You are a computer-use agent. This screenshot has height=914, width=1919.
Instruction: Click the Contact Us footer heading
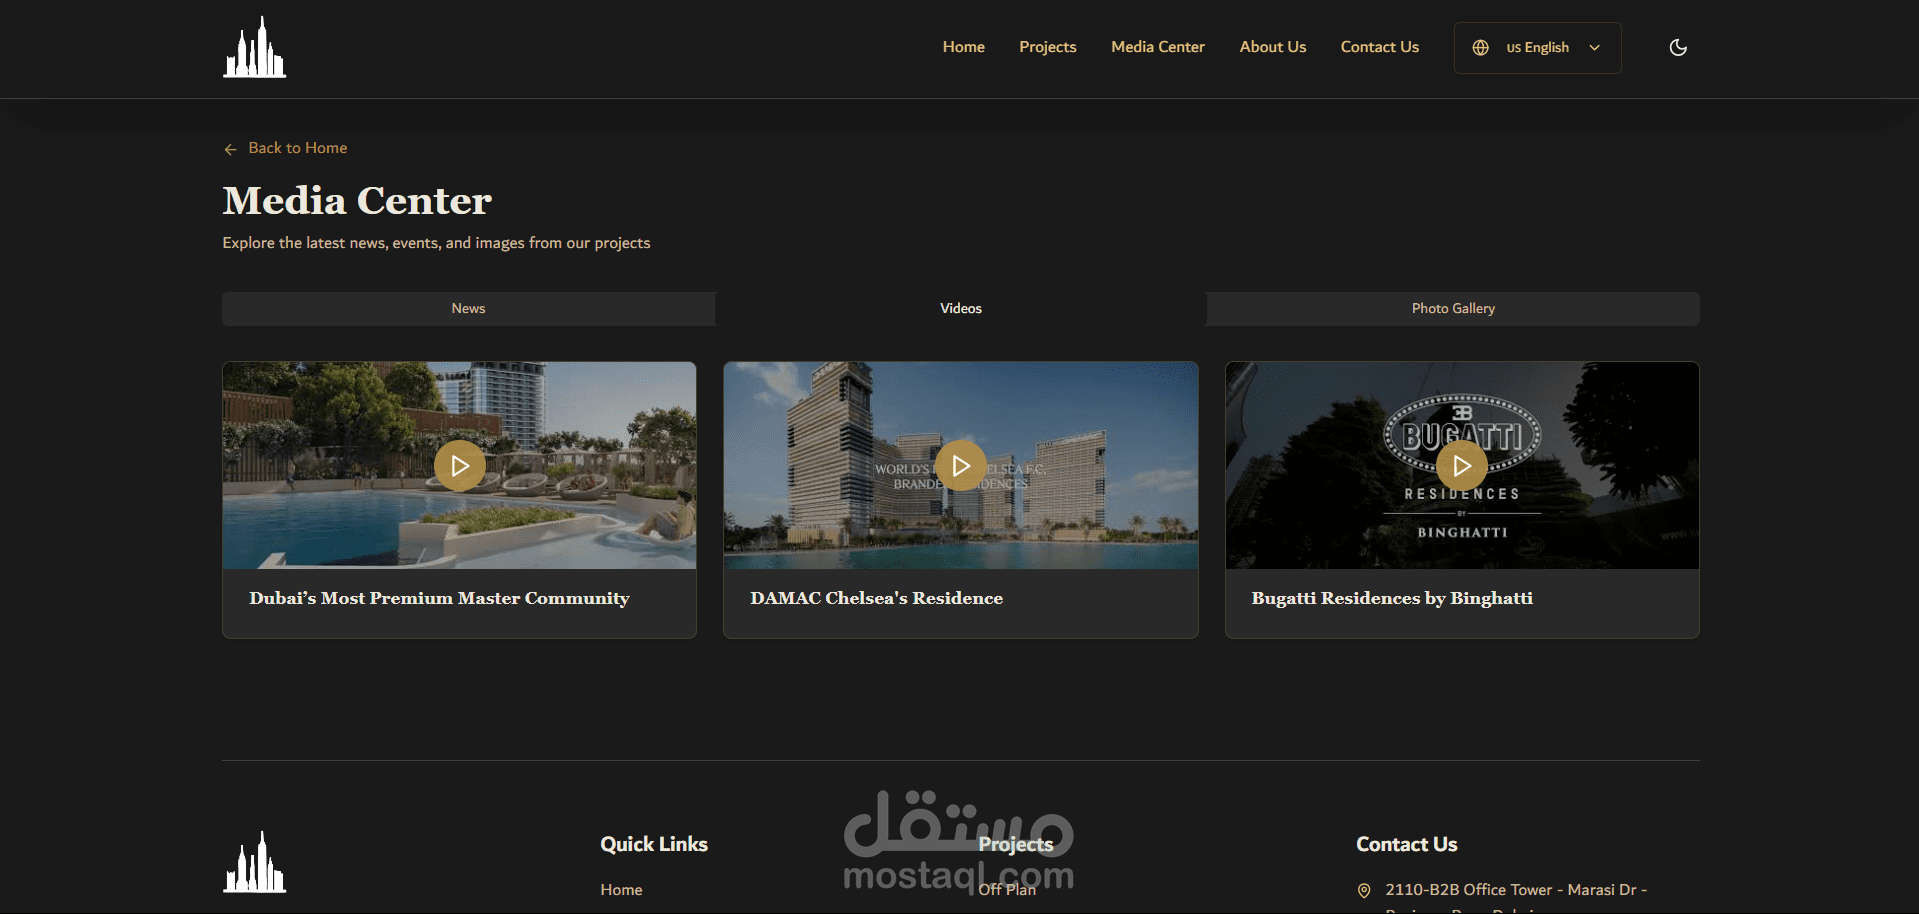pyautogui.click(x=1406, y=844)
